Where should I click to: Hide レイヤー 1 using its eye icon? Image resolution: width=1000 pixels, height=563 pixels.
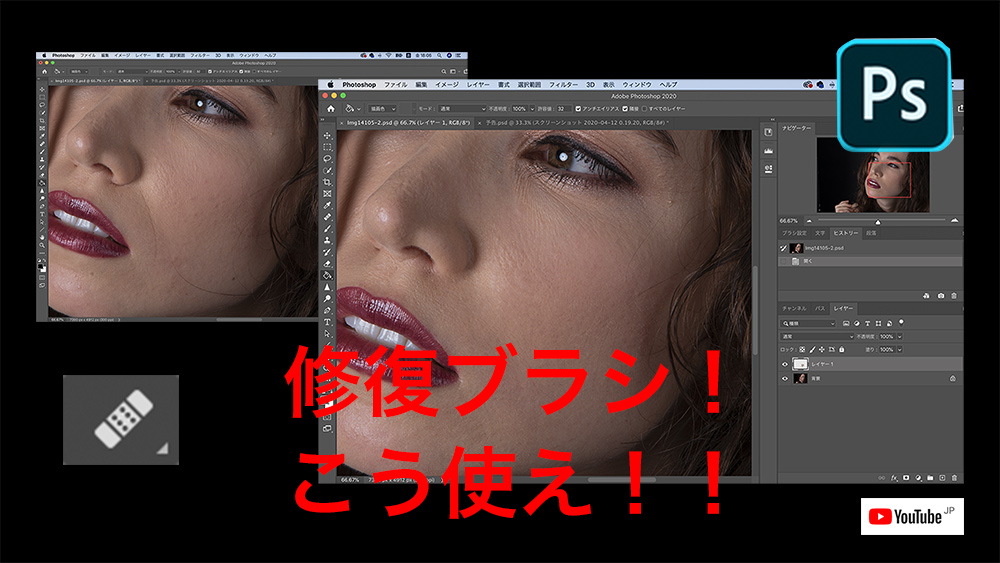tap(783, 364)
